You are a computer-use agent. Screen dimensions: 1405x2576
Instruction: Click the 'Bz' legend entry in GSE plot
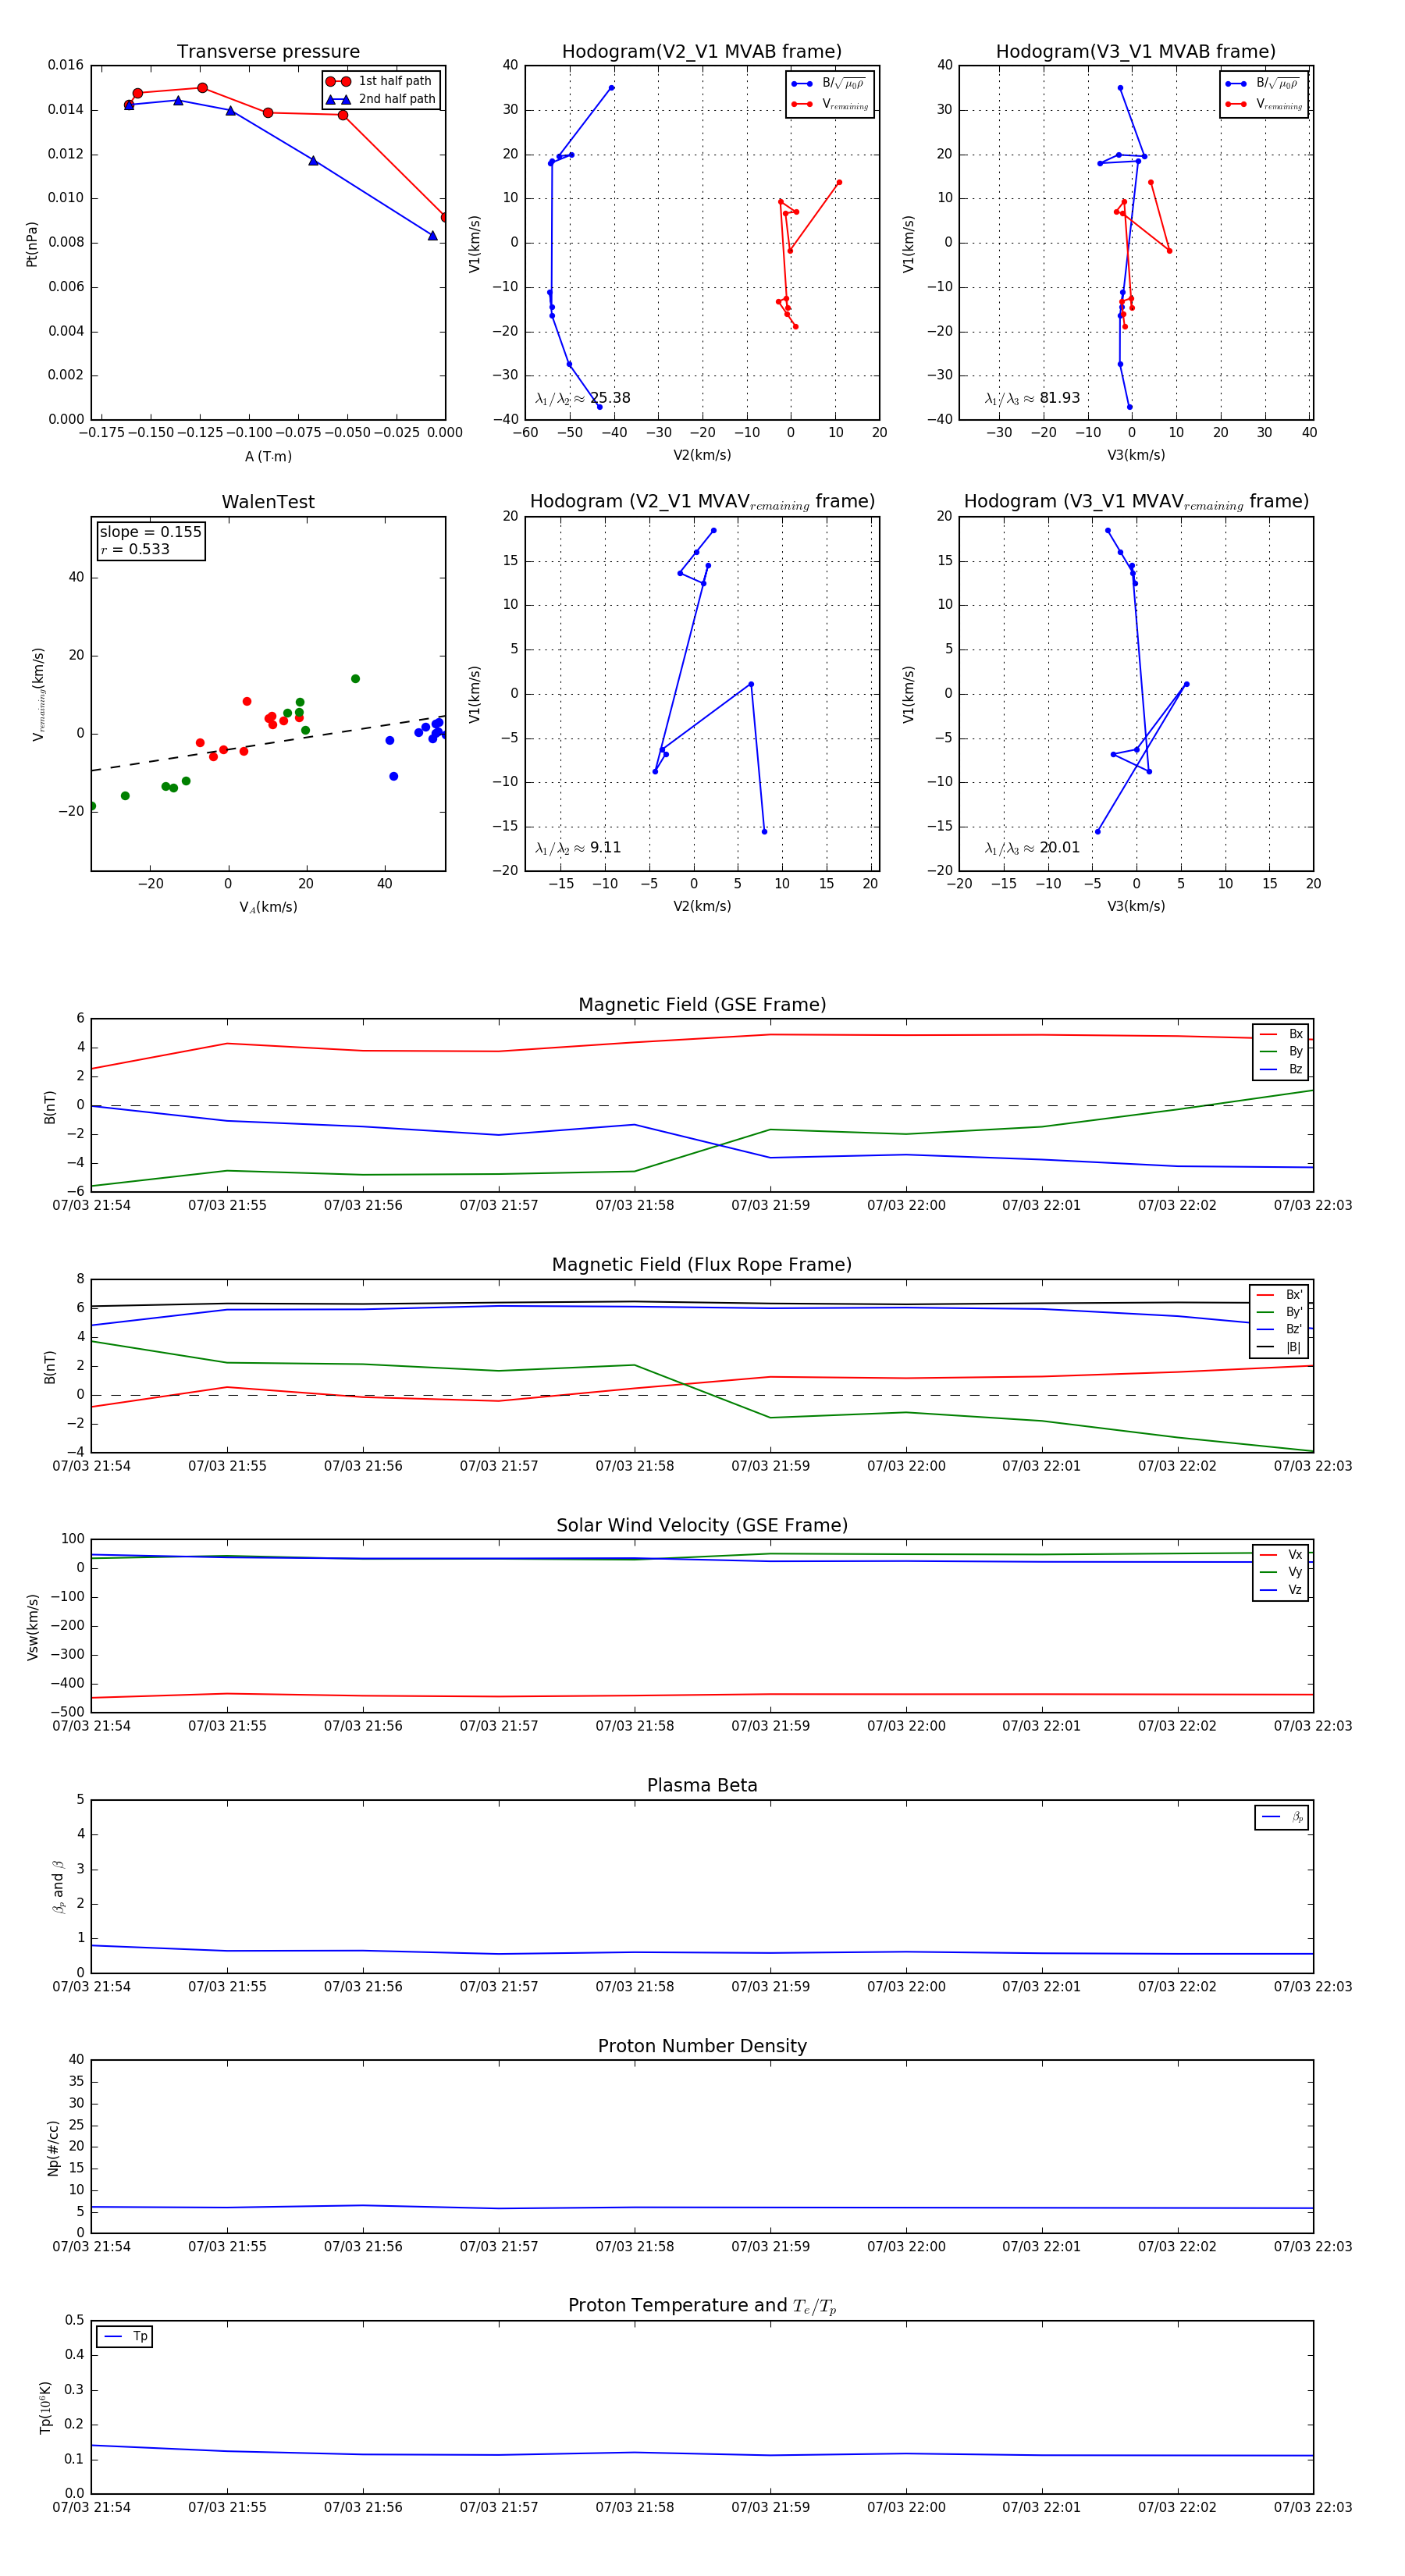[1281, 1070]
